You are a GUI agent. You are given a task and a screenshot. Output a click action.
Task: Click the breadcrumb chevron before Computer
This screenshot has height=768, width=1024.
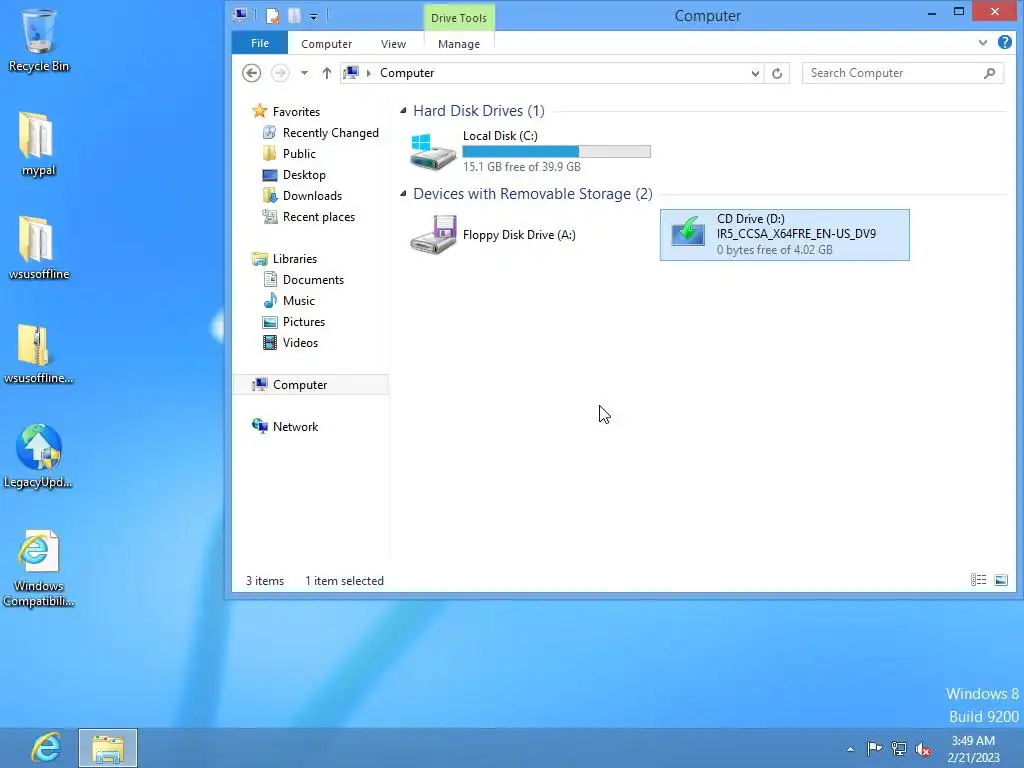click(369, 73)
